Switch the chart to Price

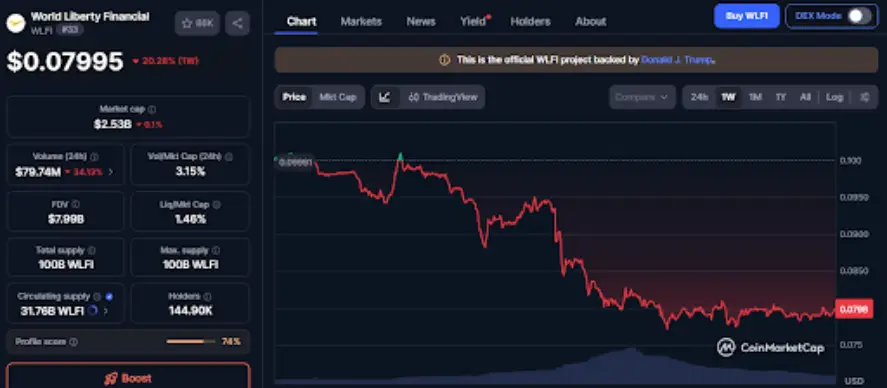coord(294,97)
